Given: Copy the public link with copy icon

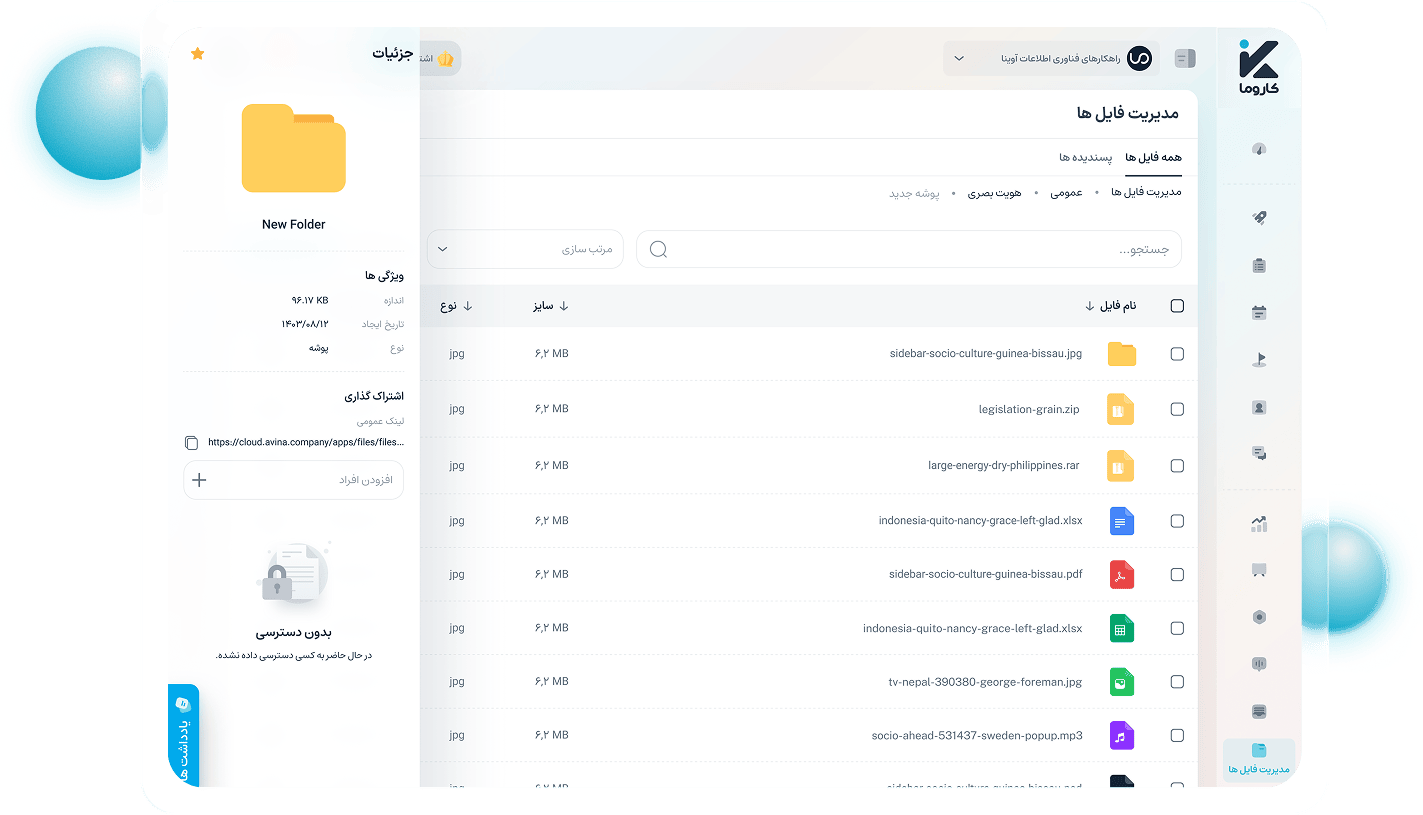Looking at the screenshot, I should click(192, 442).
